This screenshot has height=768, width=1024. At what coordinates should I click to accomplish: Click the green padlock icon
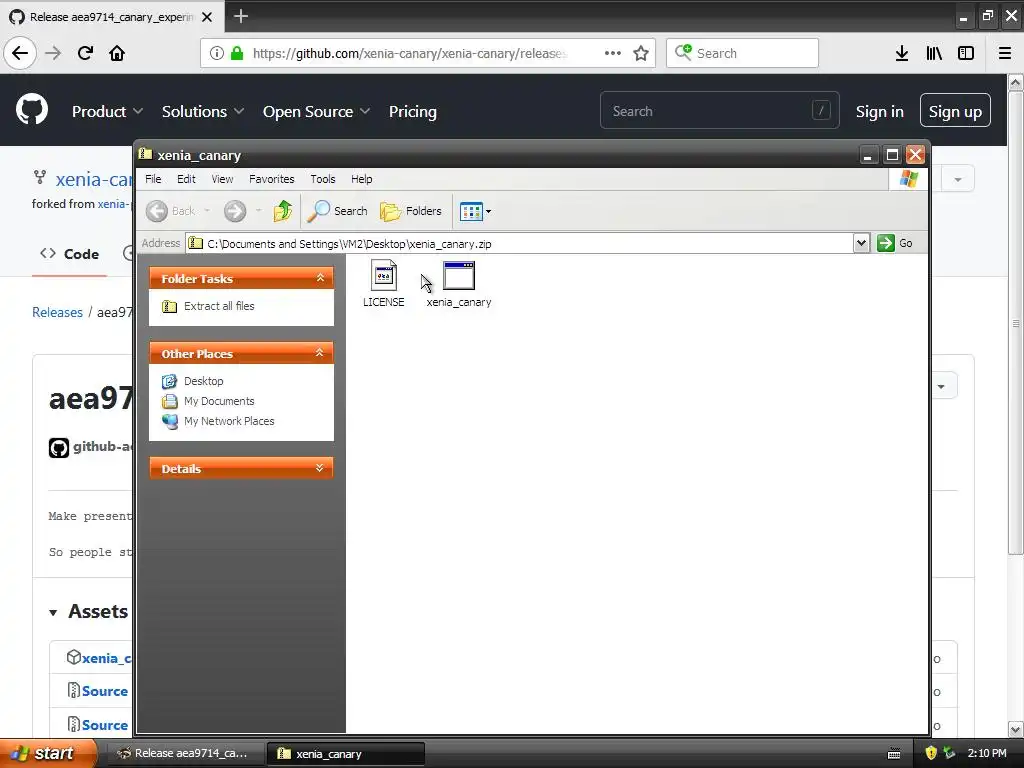click(237, 53)
